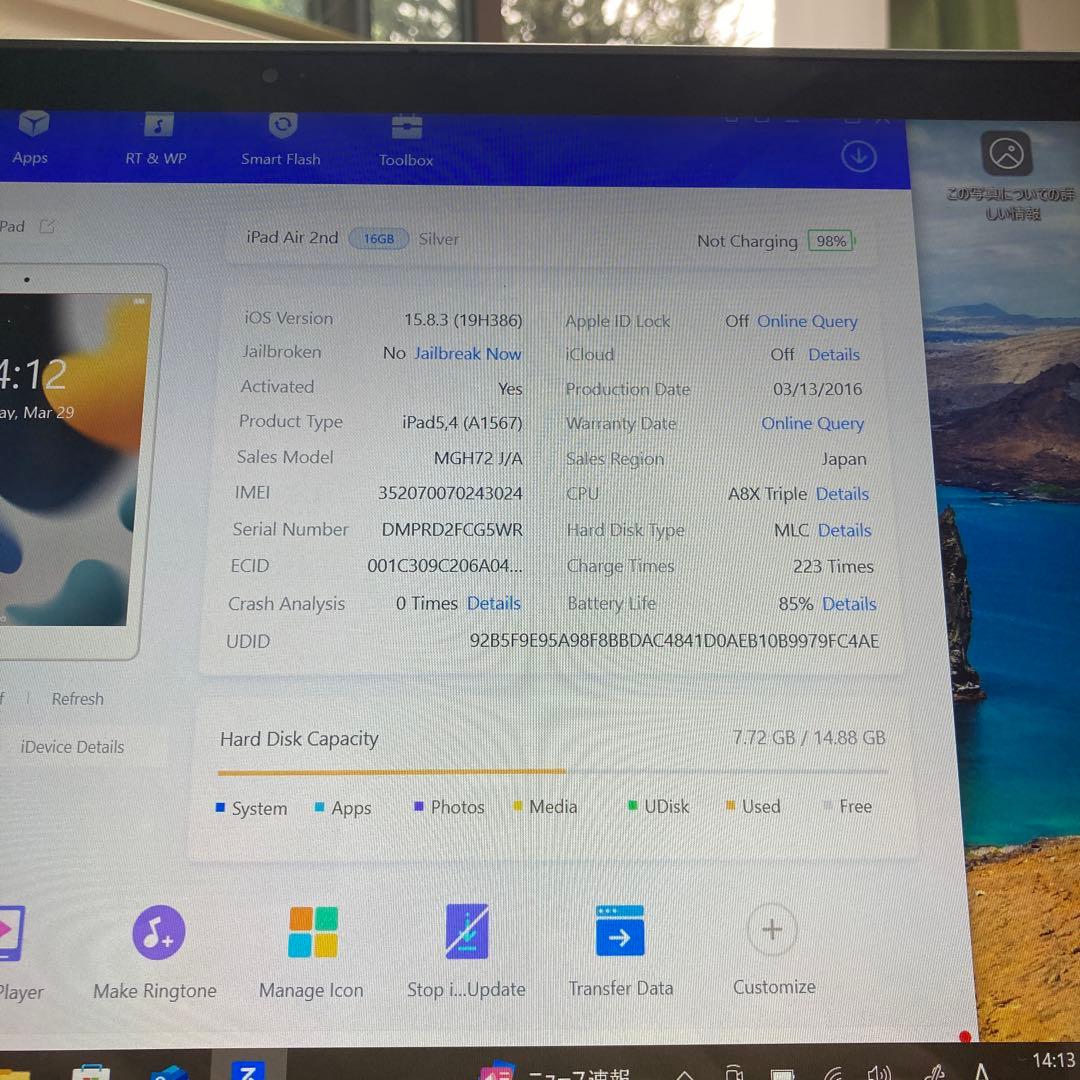Refresh the device information

pos(77,699)
